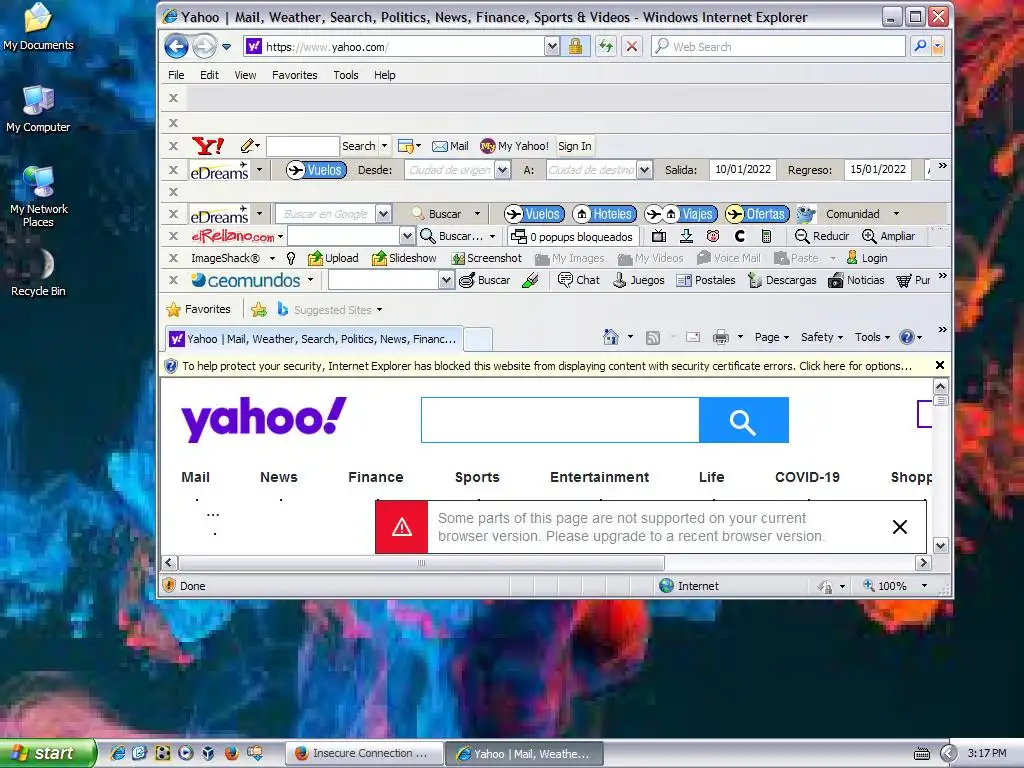1024x768 pixels.
Task: Open the View menu
Action: [245, 75]
